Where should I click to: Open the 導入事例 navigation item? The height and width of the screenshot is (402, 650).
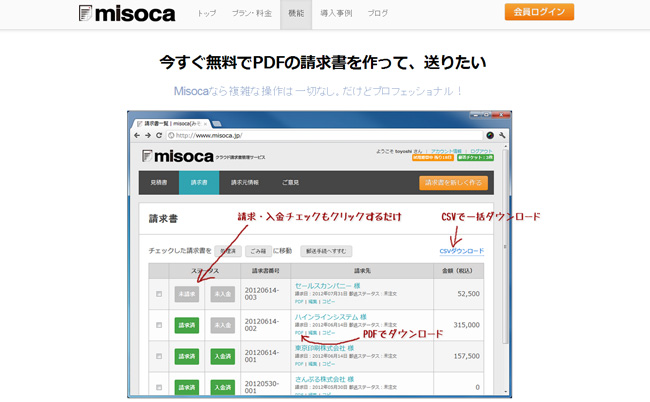(x=336, y=13)
